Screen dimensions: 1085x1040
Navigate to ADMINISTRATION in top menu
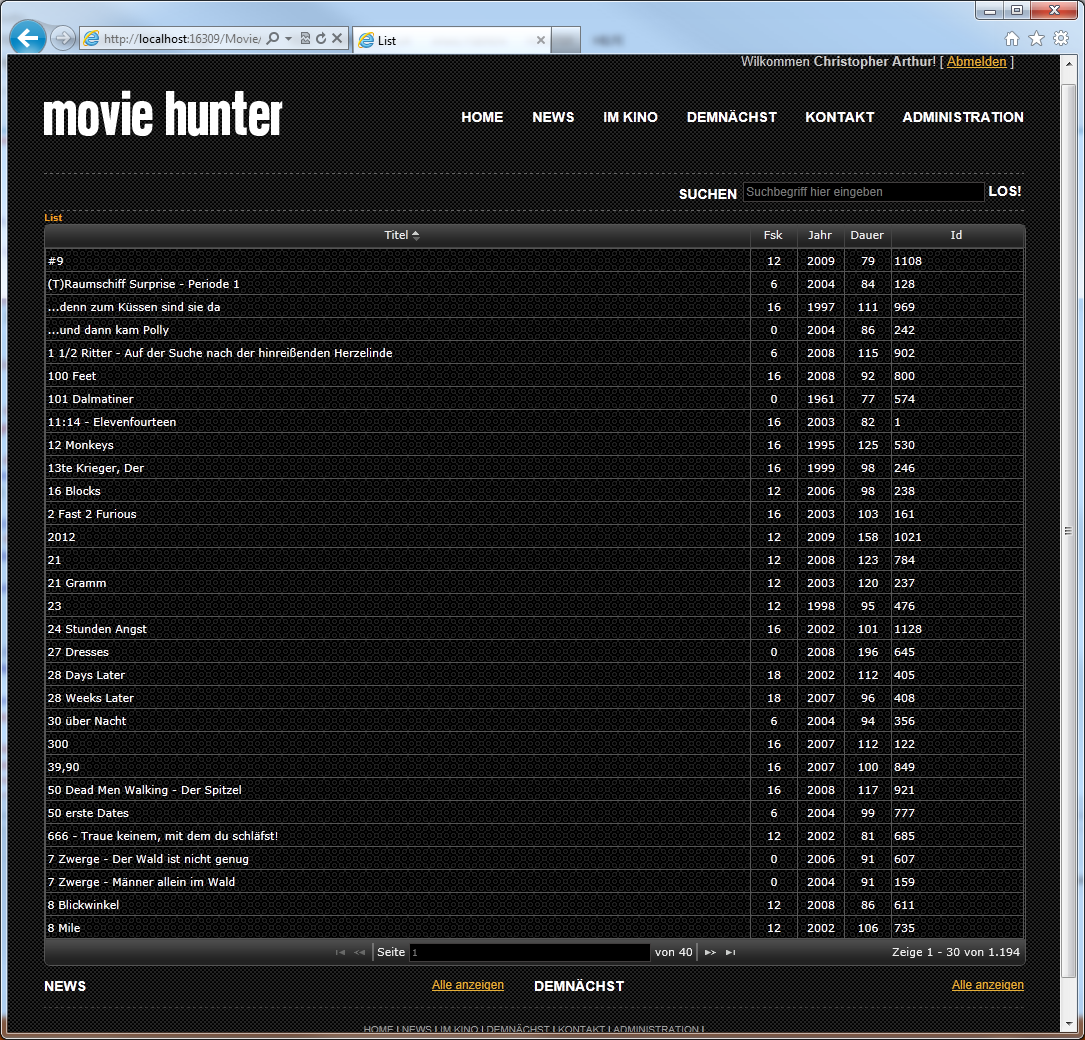[962, 117]
